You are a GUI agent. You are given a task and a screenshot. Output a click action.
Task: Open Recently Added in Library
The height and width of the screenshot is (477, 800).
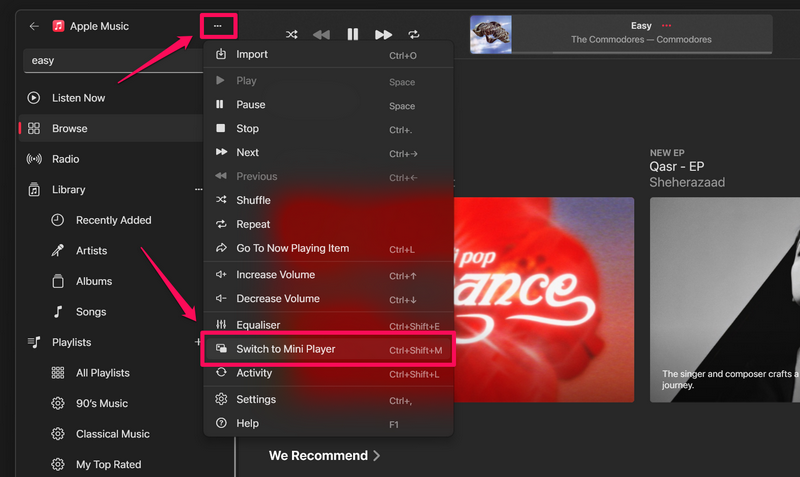point(113,220)
